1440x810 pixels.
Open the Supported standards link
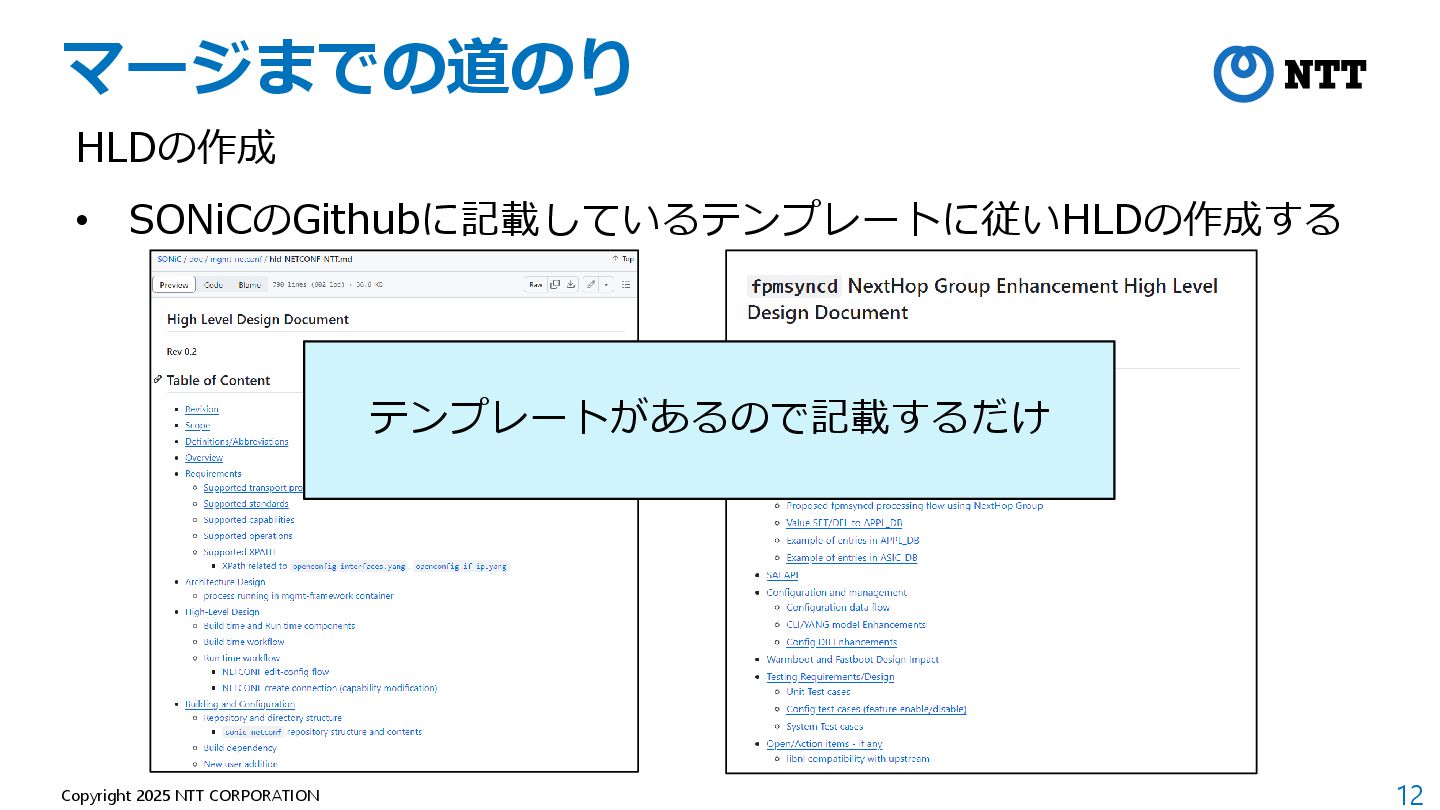pyautogui.click(x=246, y=504)
